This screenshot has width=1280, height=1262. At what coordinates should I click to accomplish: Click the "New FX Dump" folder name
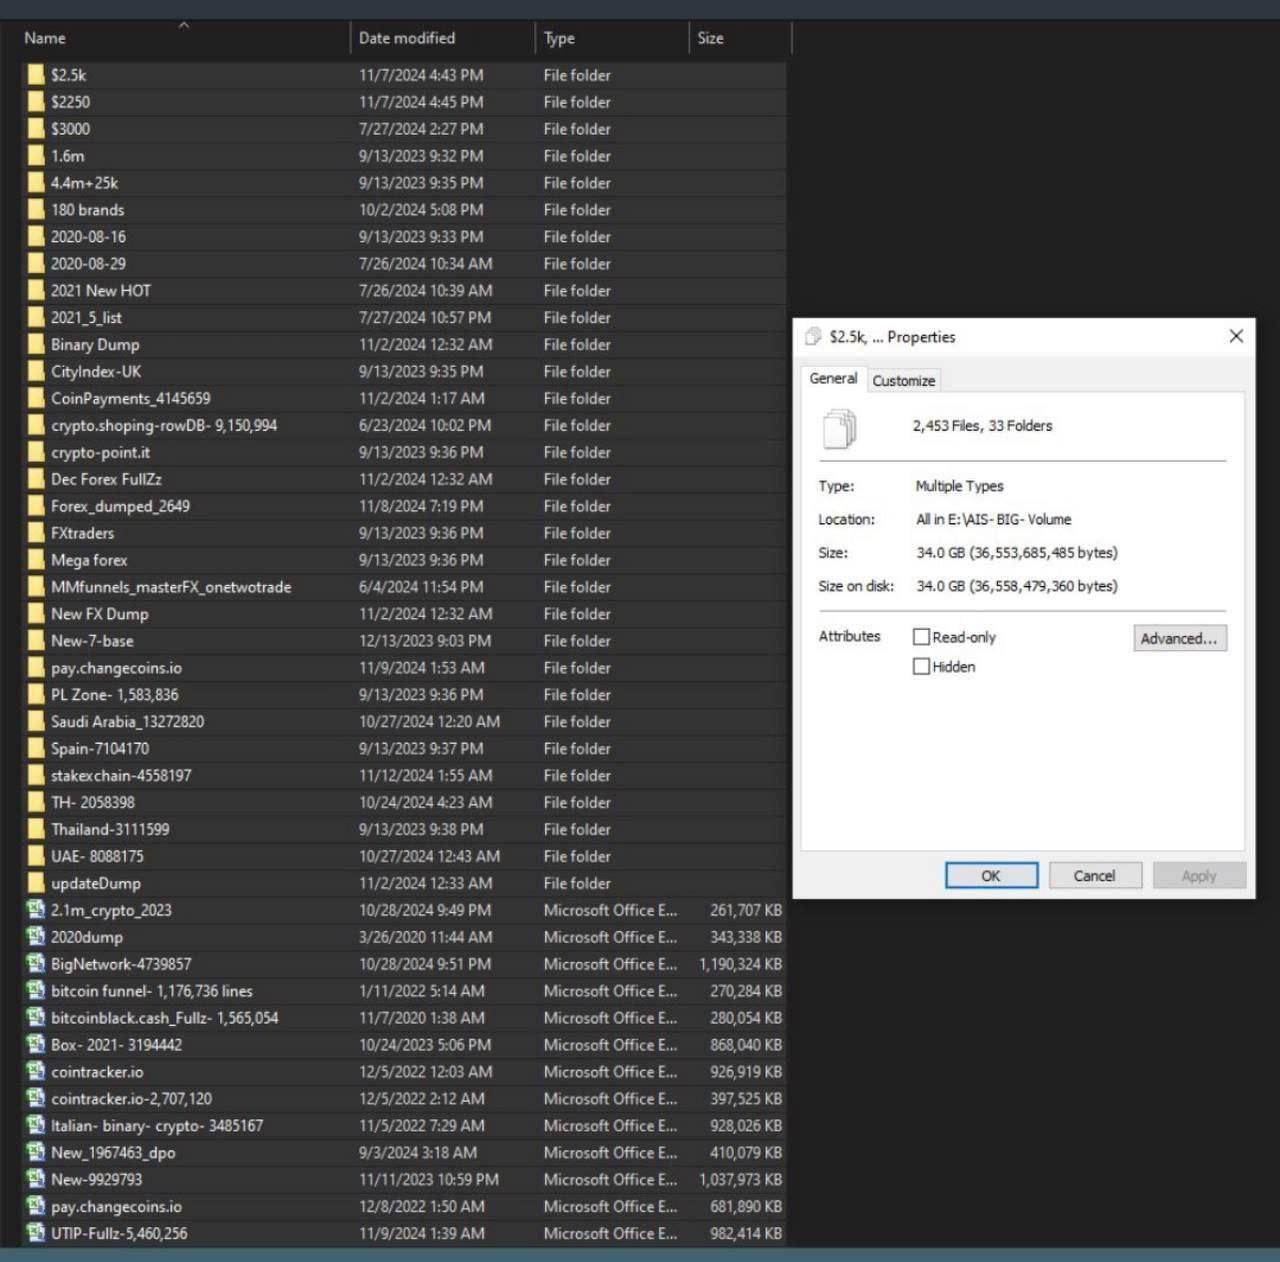100,614
